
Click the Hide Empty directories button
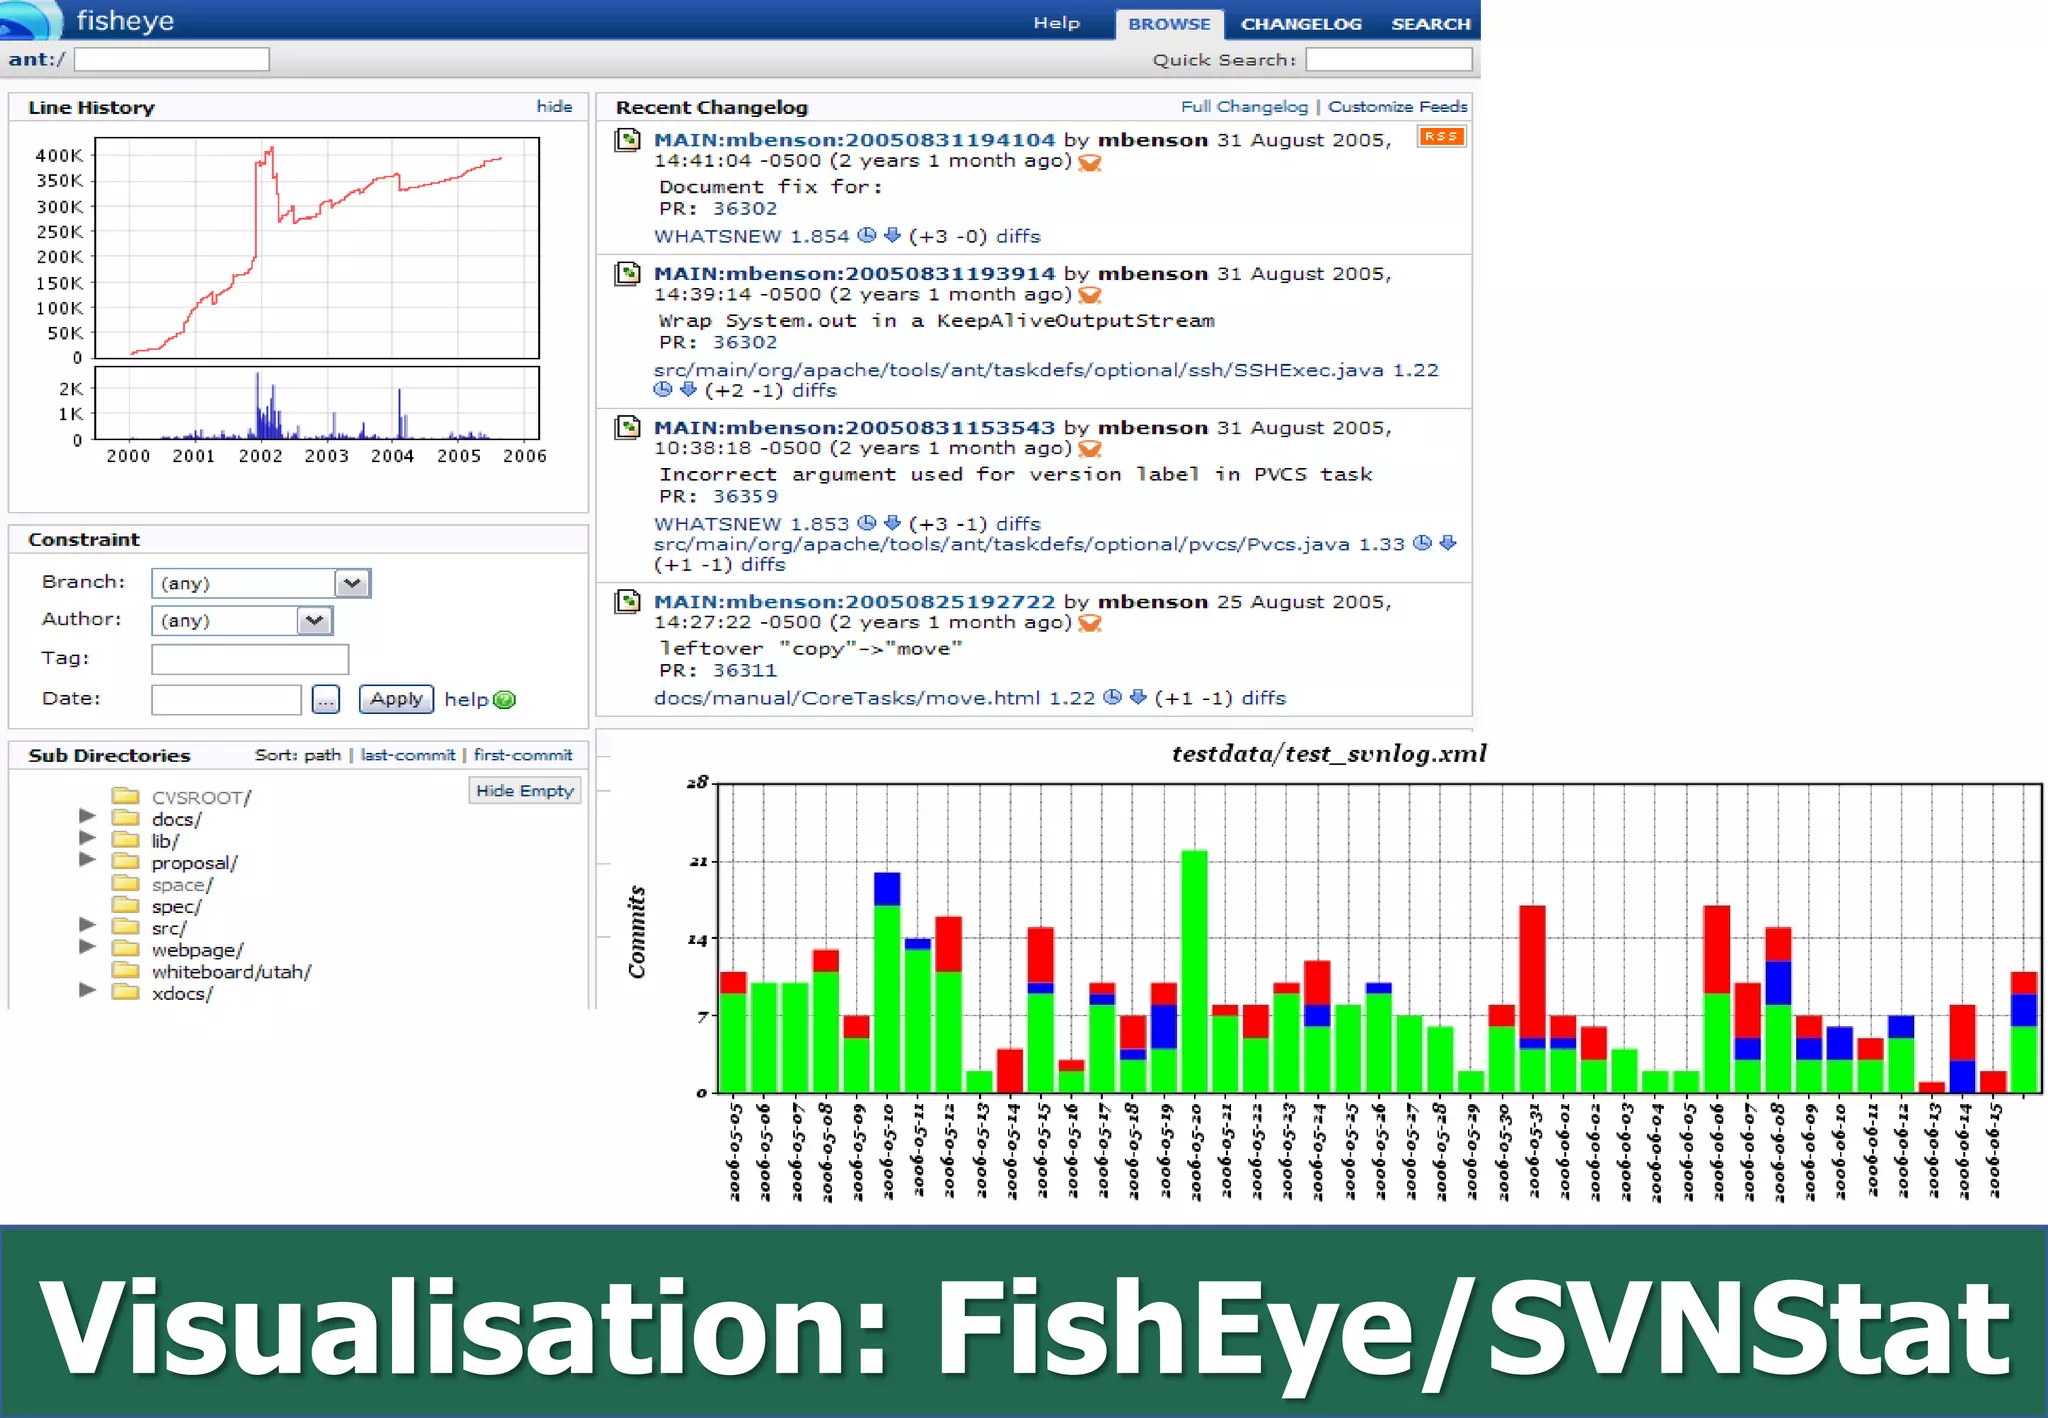tap(524, 790)
